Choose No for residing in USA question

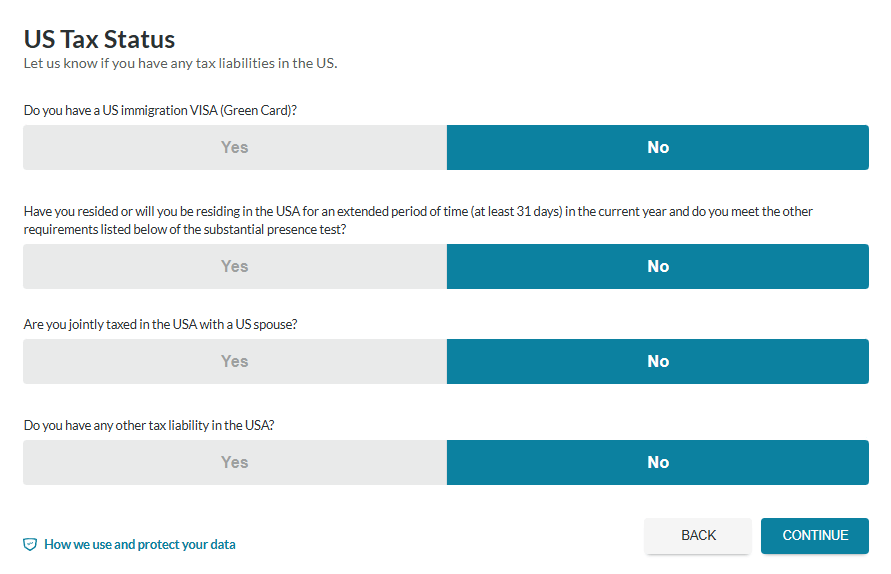point(657,267)
